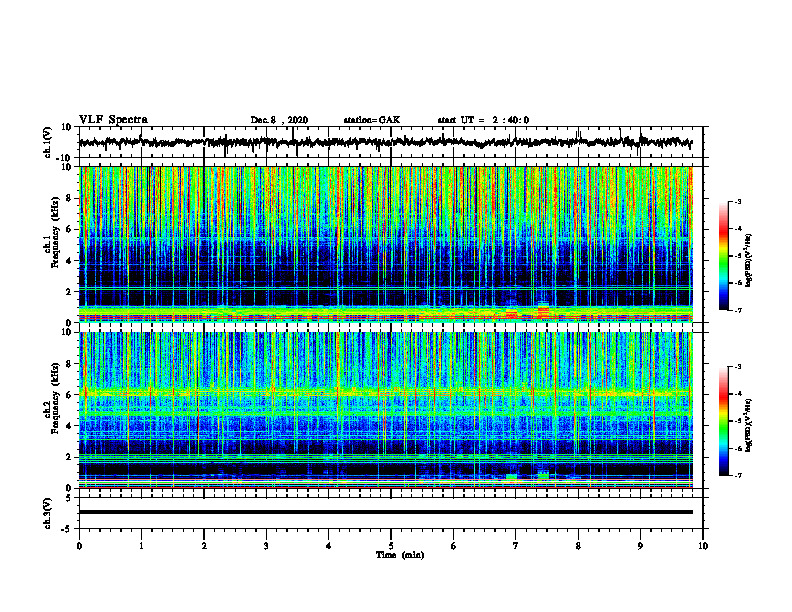
Task: Click the "station=GAK" header label
Action: [x=372, y=120]
